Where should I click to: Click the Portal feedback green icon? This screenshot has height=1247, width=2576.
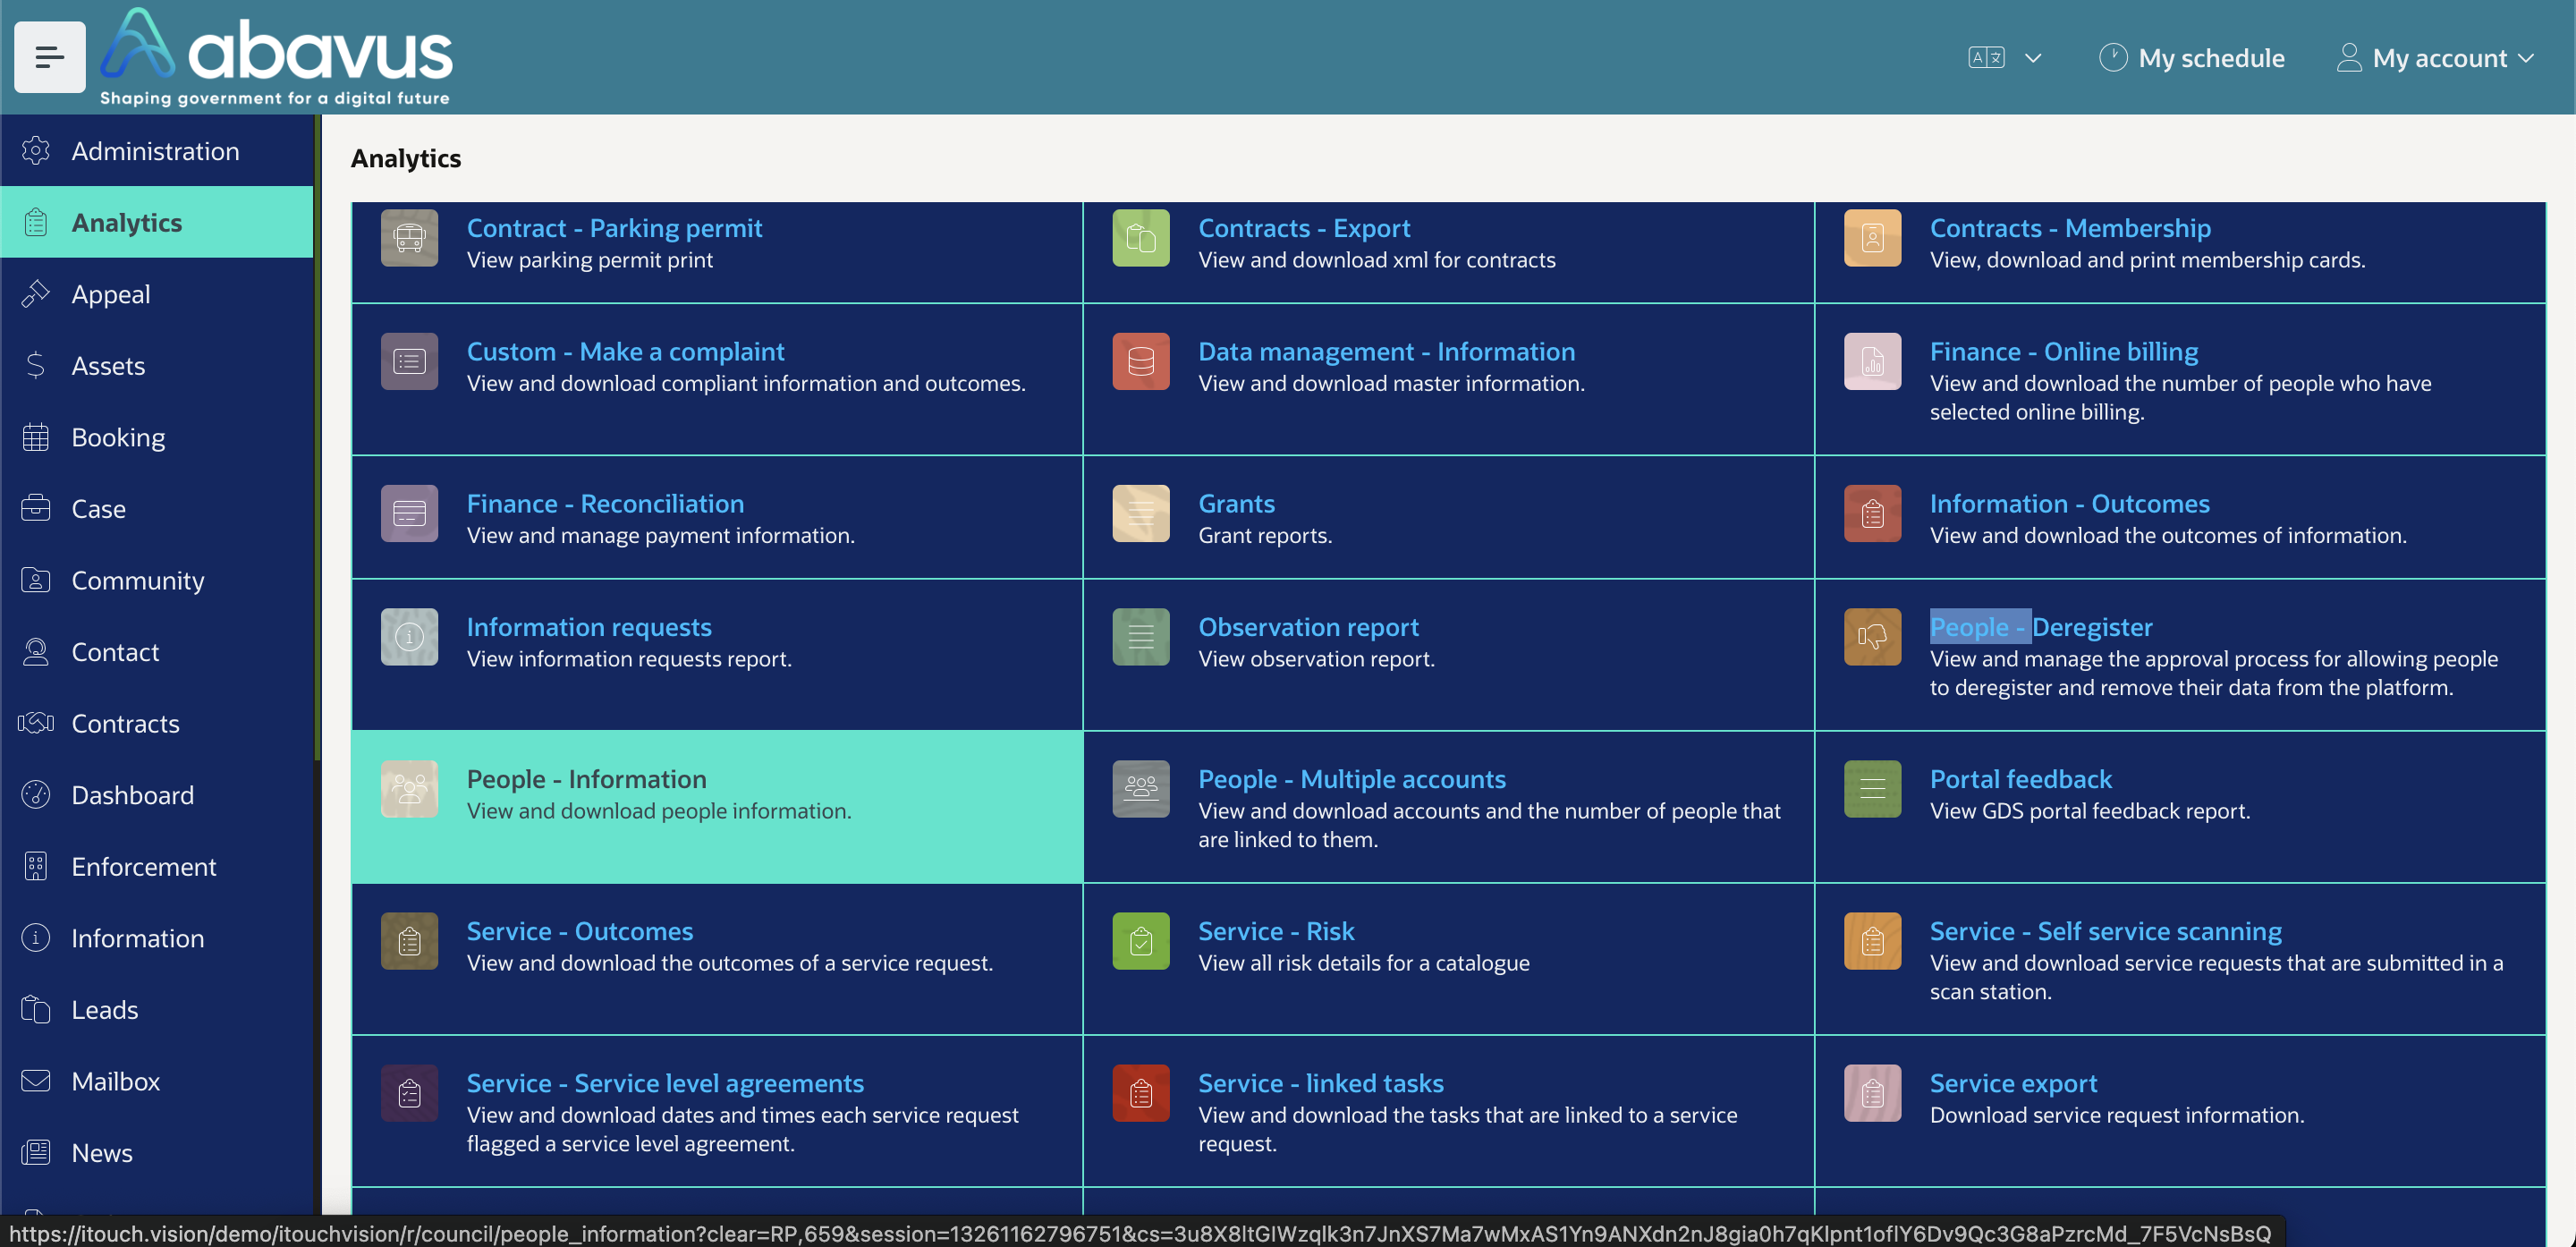click(1873, 789)
